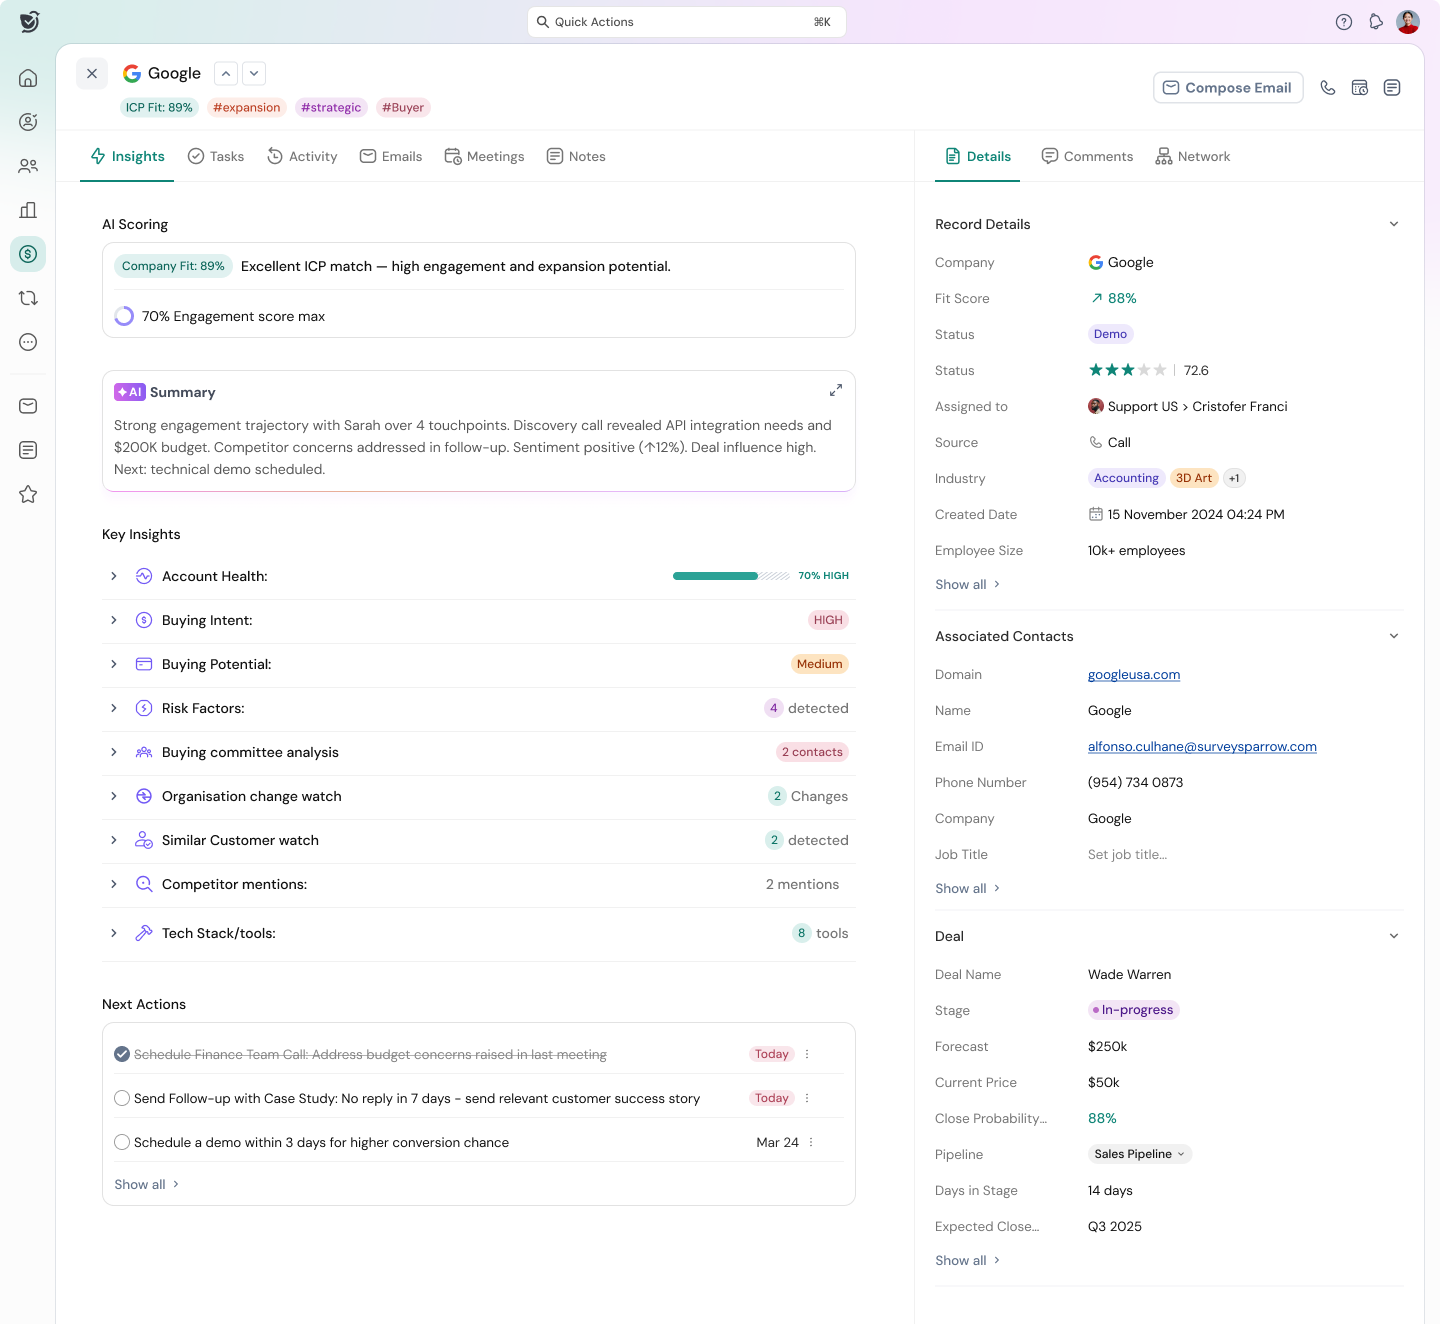Click the Quick Actions search field
Image resolution: width=1440 pixels, height=1324 pixels.
tap(687, 22)
